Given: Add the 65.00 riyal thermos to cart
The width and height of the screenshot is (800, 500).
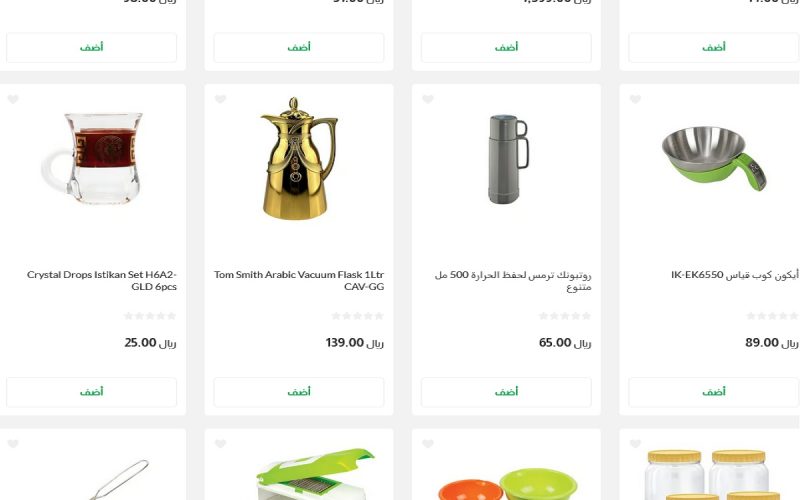Looking at the screenshot, I should click(506, 392).
